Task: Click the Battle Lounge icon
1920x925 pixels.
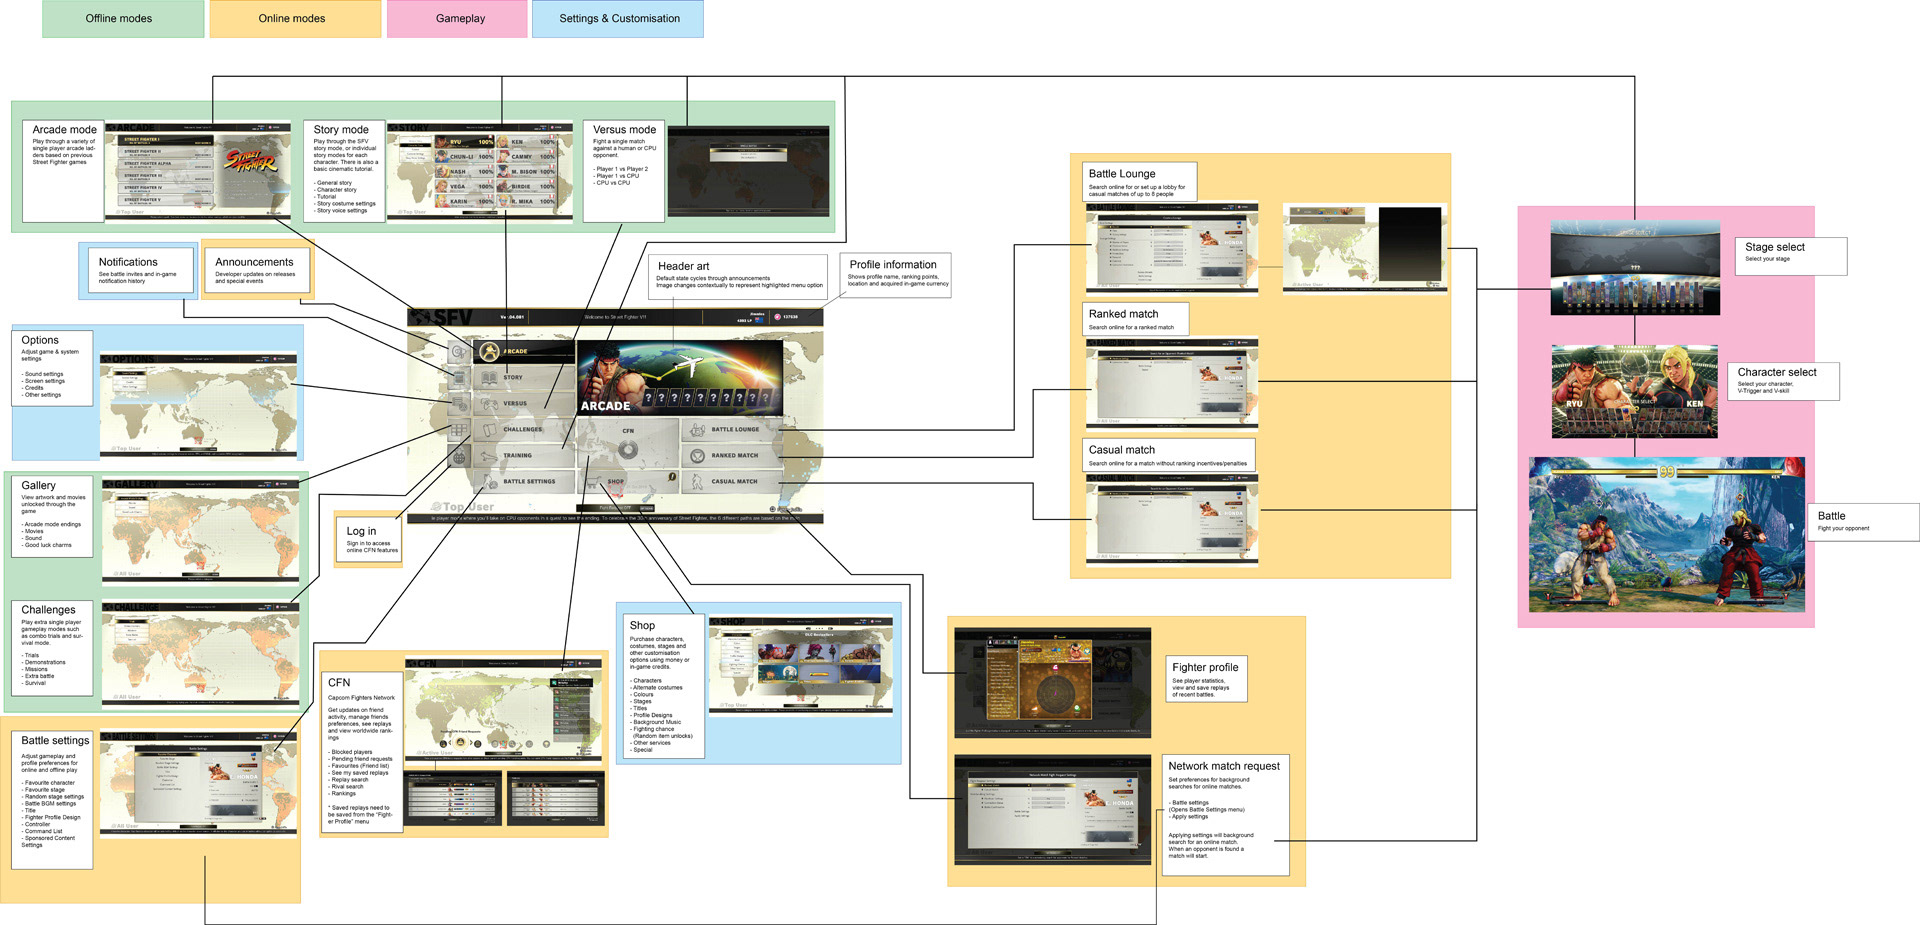Action: tap(697, 430)
